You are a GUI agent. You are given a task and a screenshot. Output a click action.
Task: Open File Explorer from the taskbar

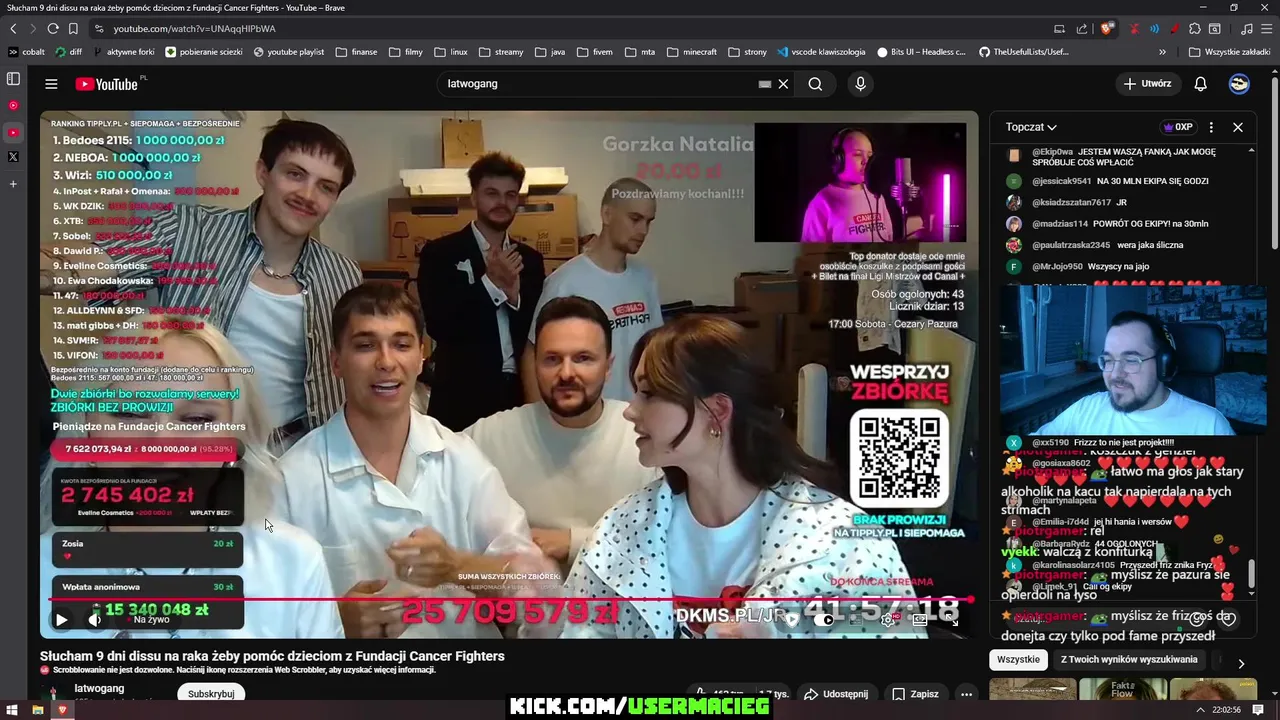pos(38,710)
